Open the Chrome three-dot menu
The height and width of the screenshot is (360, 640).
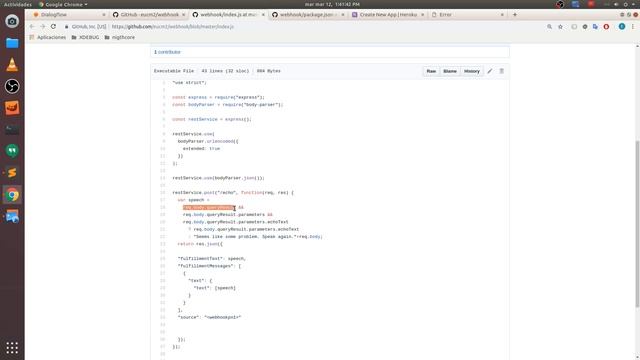pyautogui.click(x=633, y=27)
